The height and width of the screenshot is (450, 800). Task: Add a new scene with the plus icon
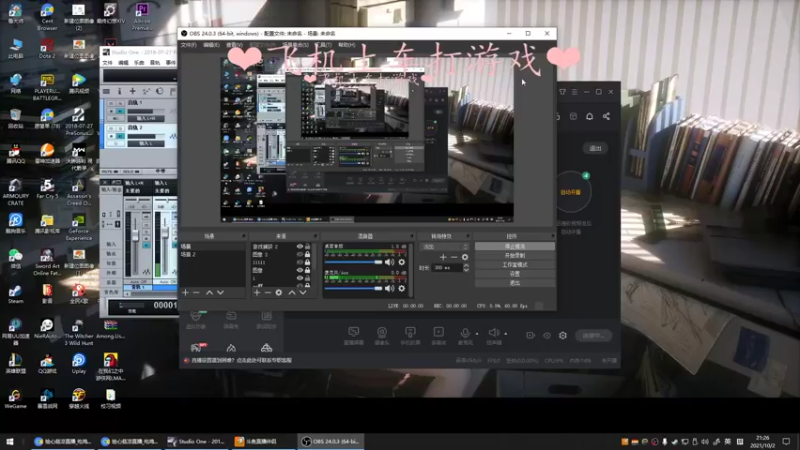(x=185, y=292)
